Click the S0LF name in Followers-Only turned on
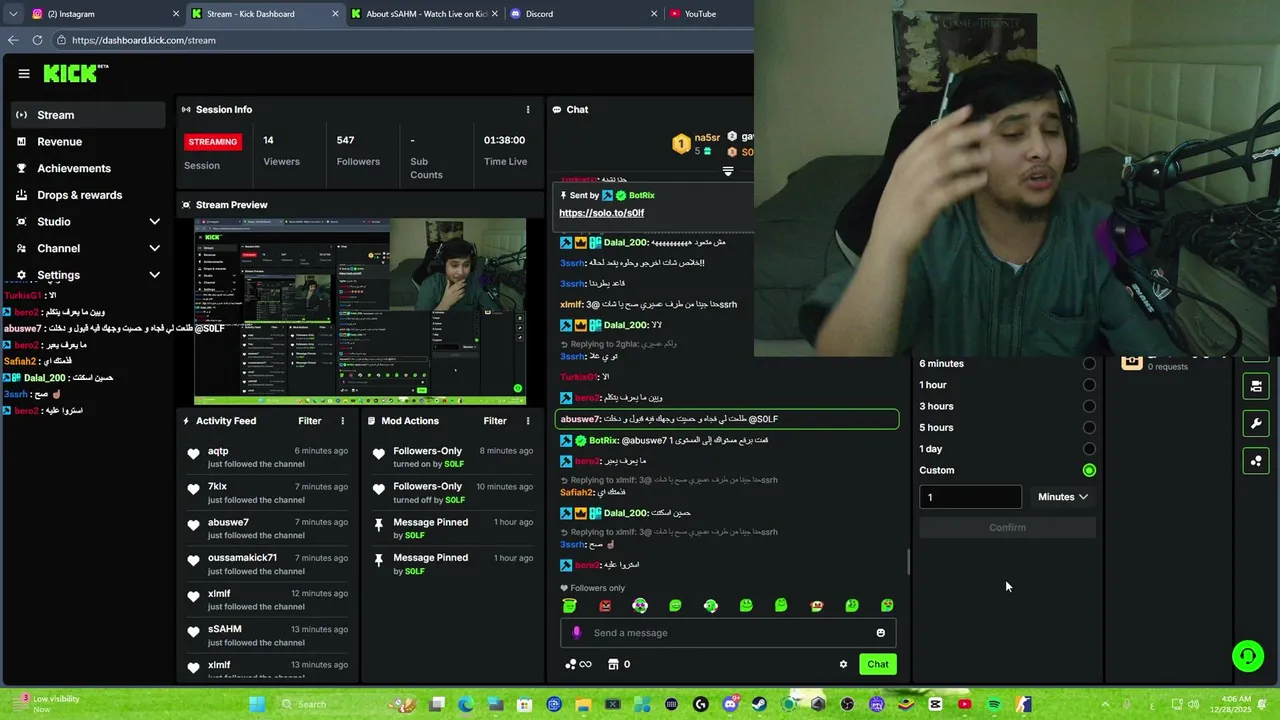Image resolution: width=1280 pixels, height=720 pixels. click(454, 464)
